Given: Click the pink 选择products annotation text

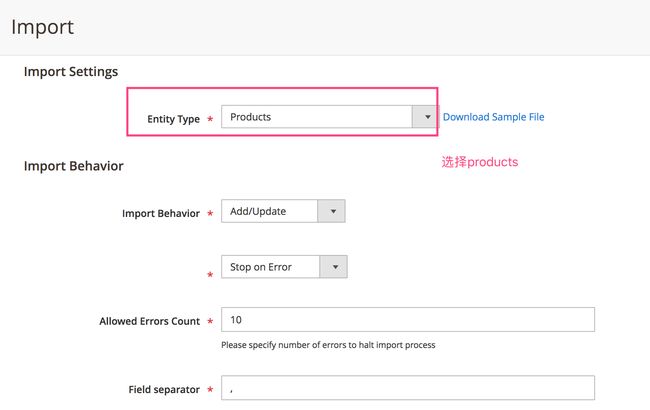Looking at the screenshot, I should [480, 162].
